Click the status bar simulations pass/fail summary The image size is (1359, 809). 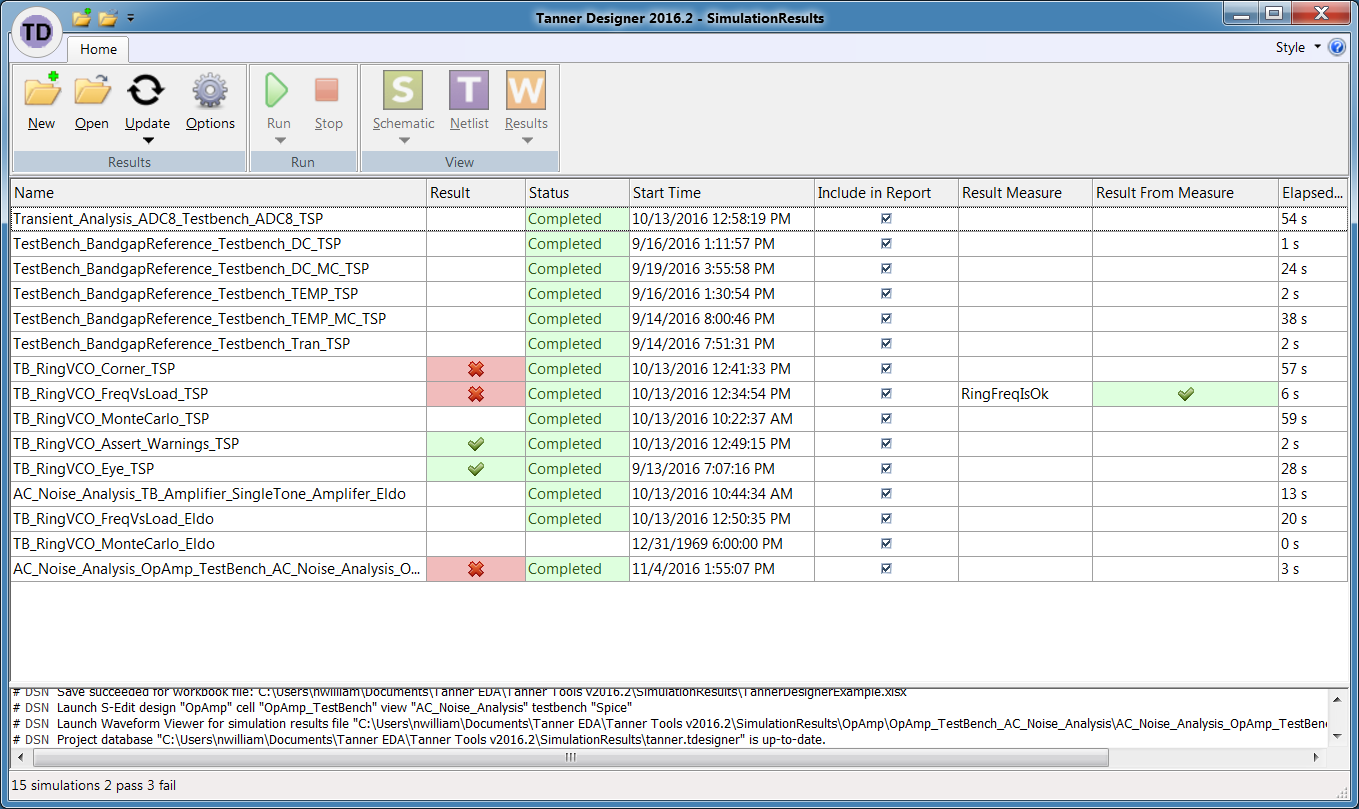tap(93, 785)
